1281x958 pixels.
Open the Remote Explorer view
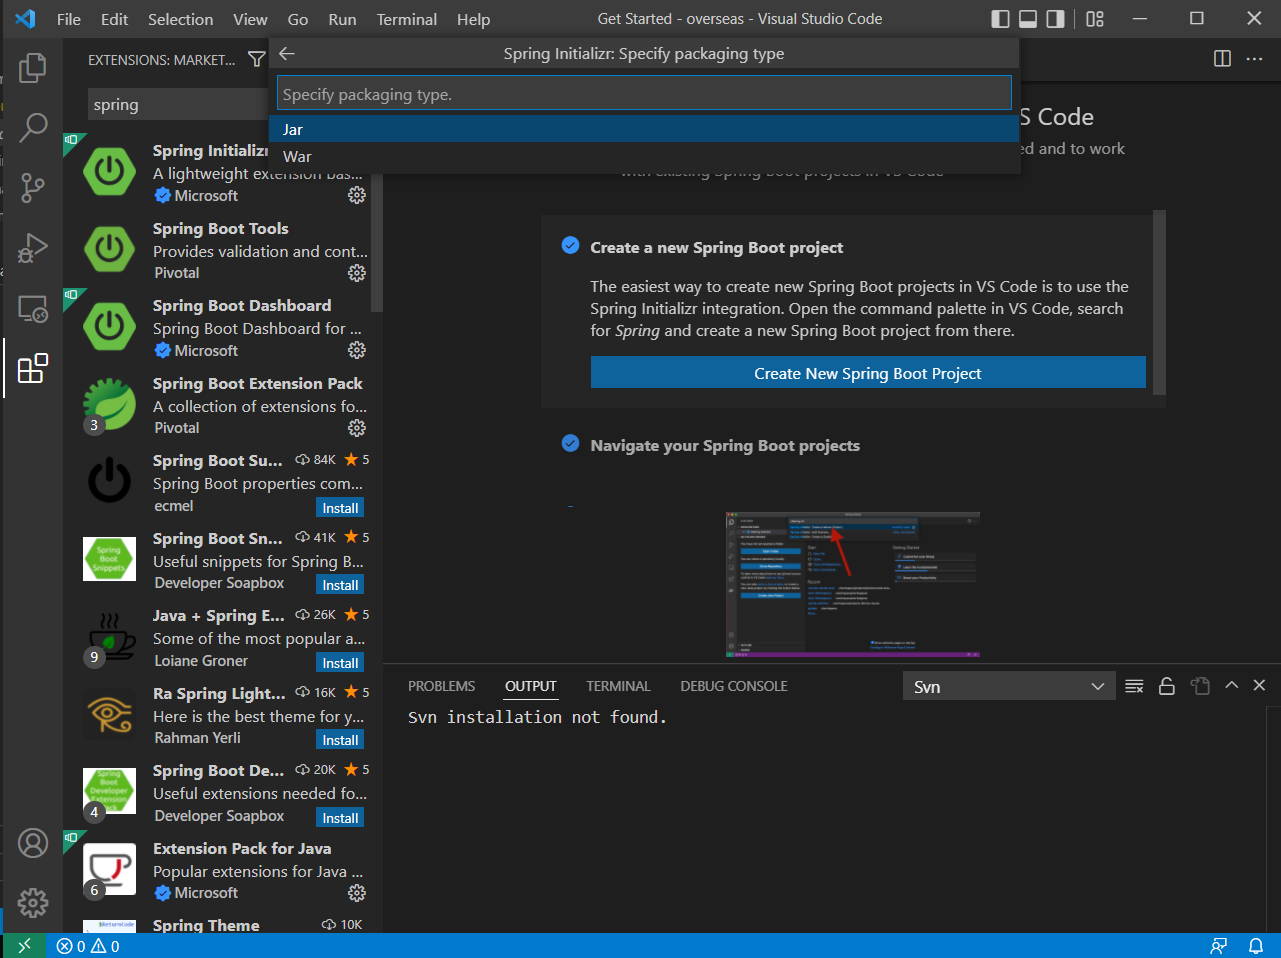tap(33, 308)
